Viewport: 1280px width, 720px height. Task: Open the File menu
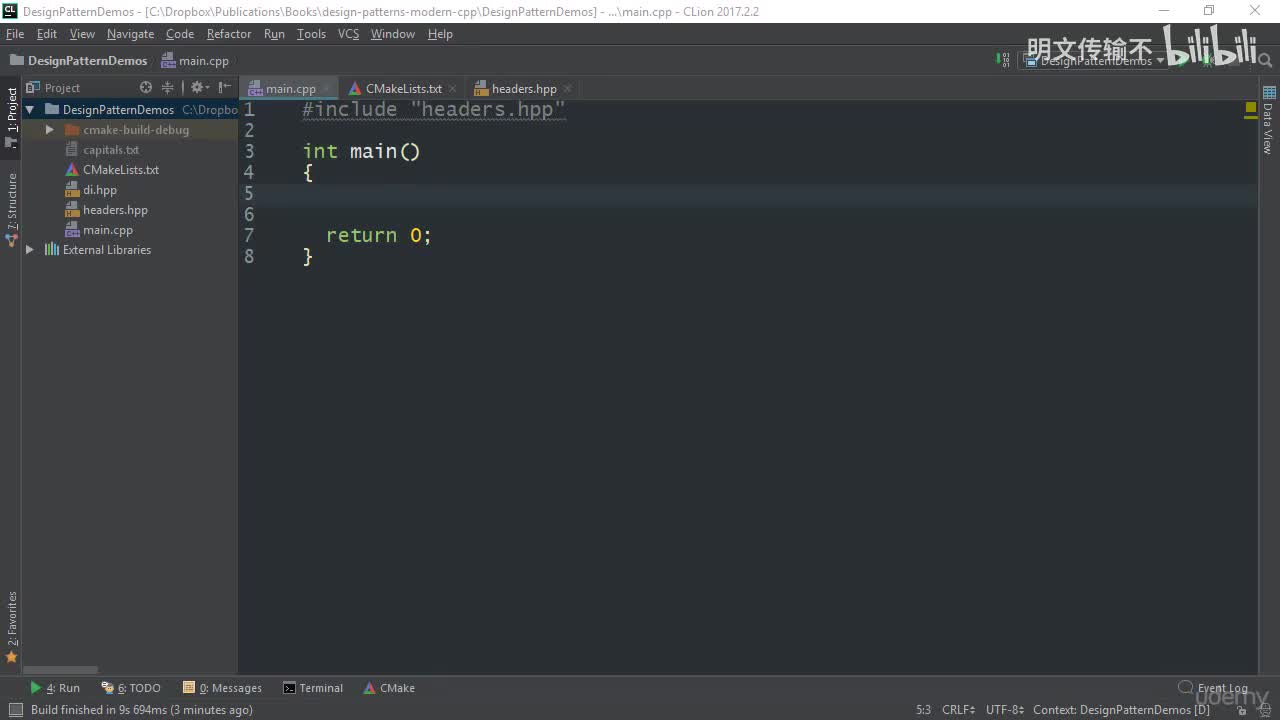[x=15, y=34]
